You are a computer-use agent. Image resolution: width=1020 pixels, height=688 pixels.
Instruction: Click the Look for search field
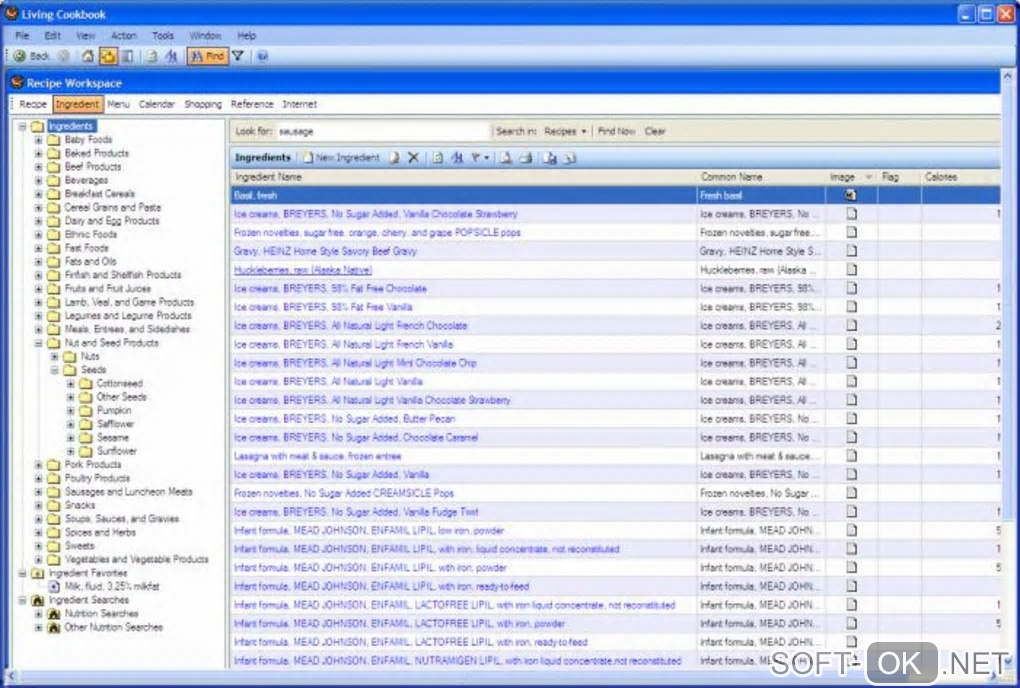(382, 131)
